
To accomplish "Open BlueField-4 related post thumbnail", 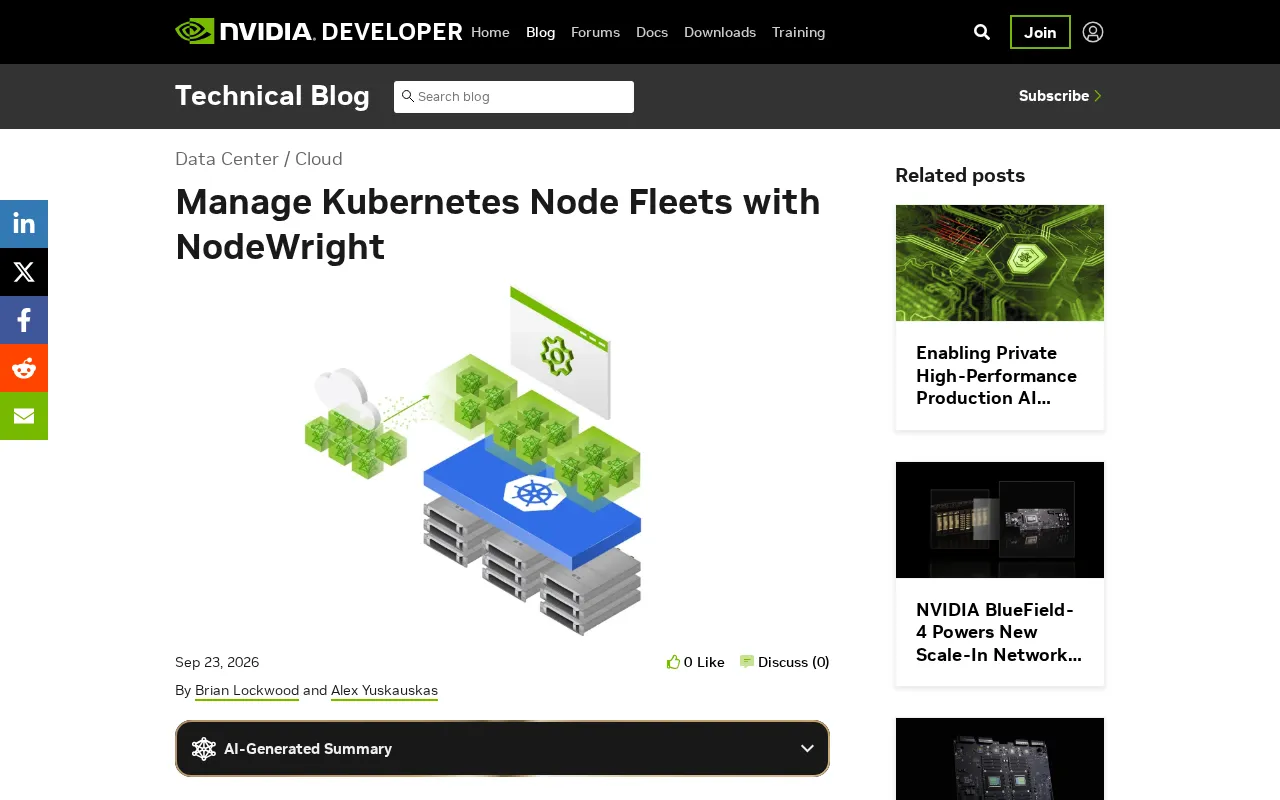I will point(1000,520).
